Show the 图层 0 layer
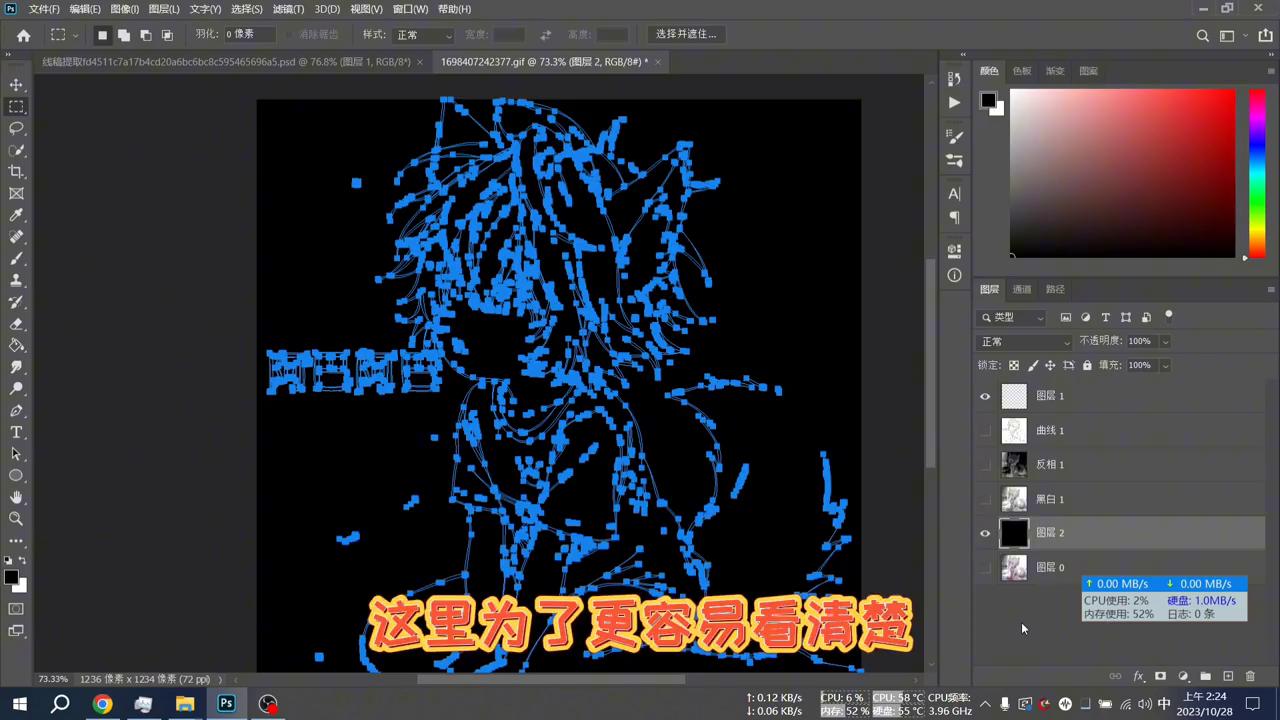The width and height of the screenshot is (1280, 720). pos(985,567)
